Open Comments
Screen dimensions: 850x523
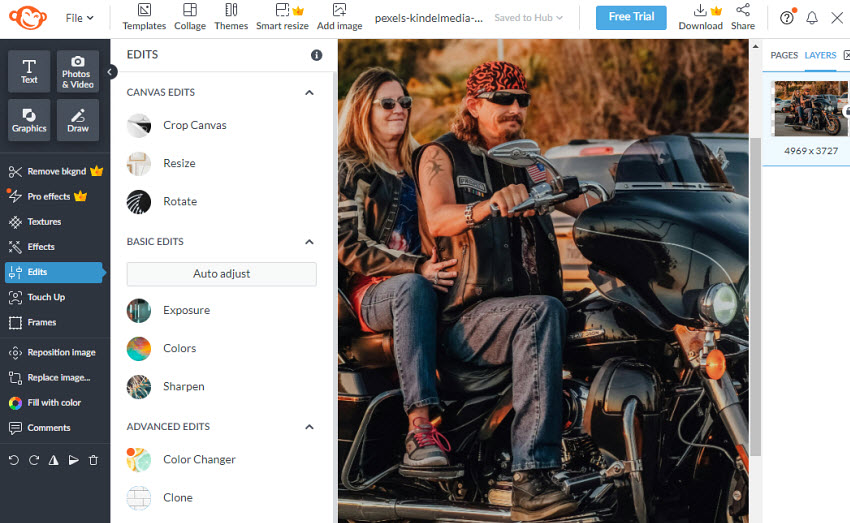[x=40, y=428]
